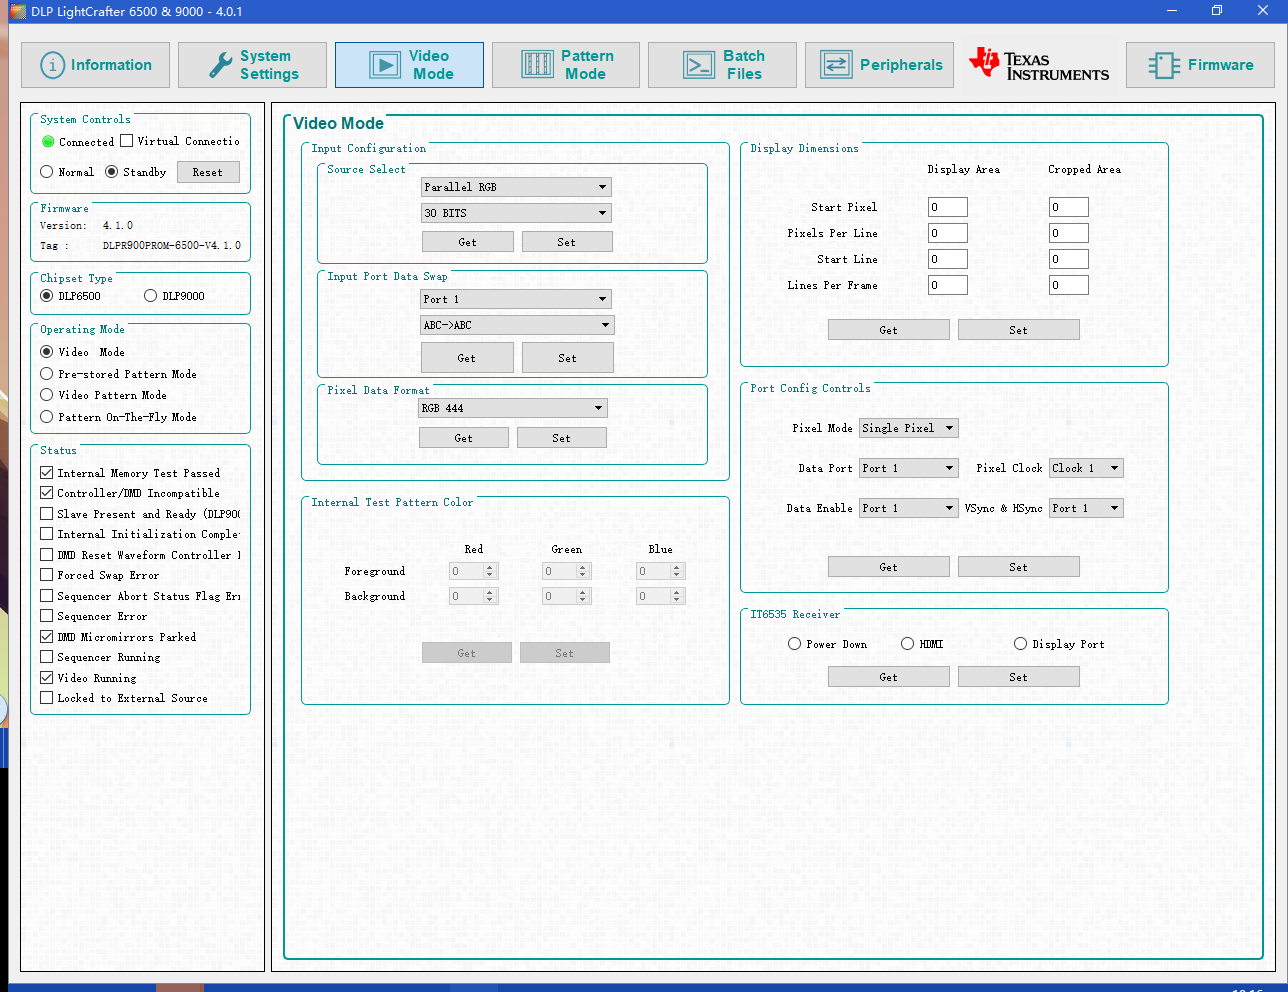Click Get in IT6535 Receiver
The image size is (1288, 992).
(889, 677)
